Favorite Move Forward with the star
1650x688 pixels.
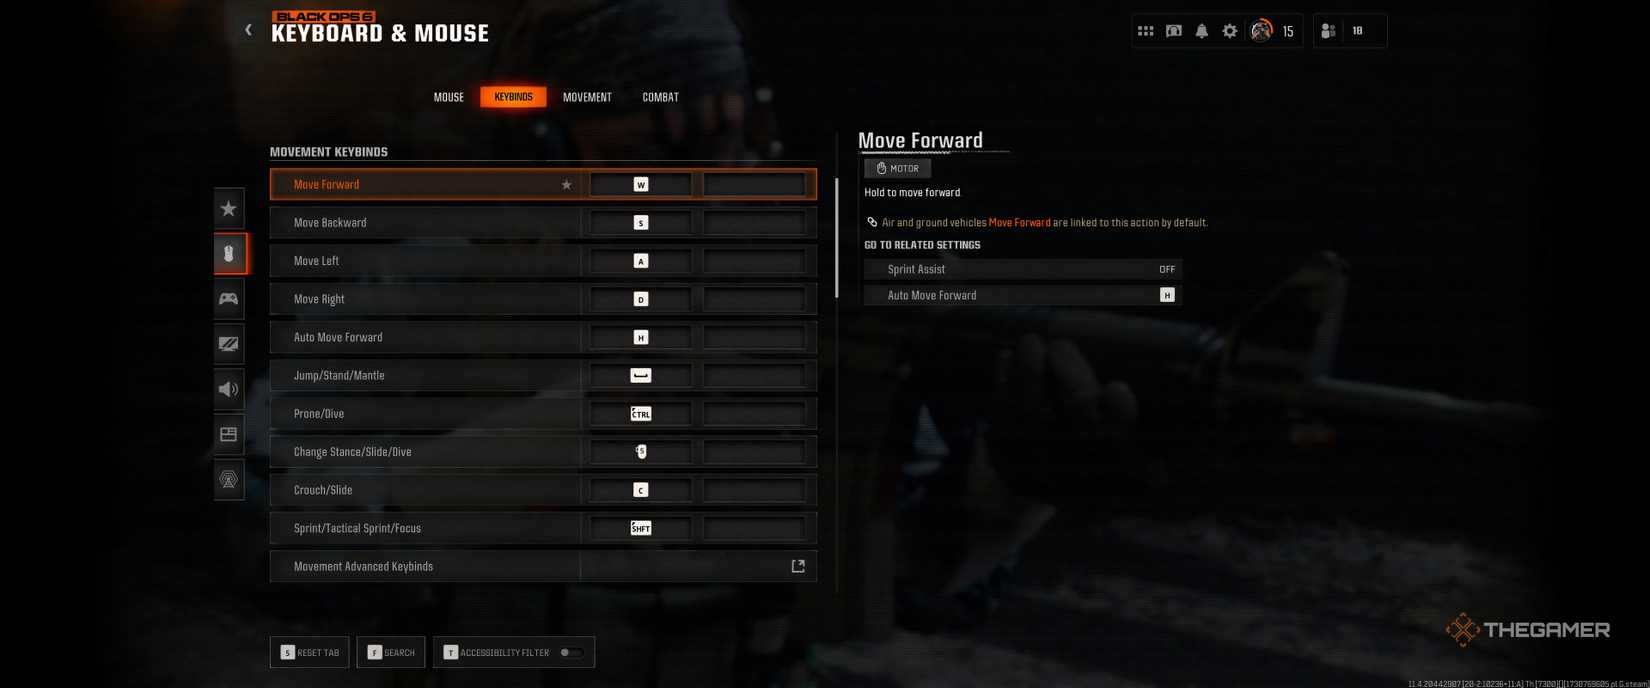click(x=566, y=185)
